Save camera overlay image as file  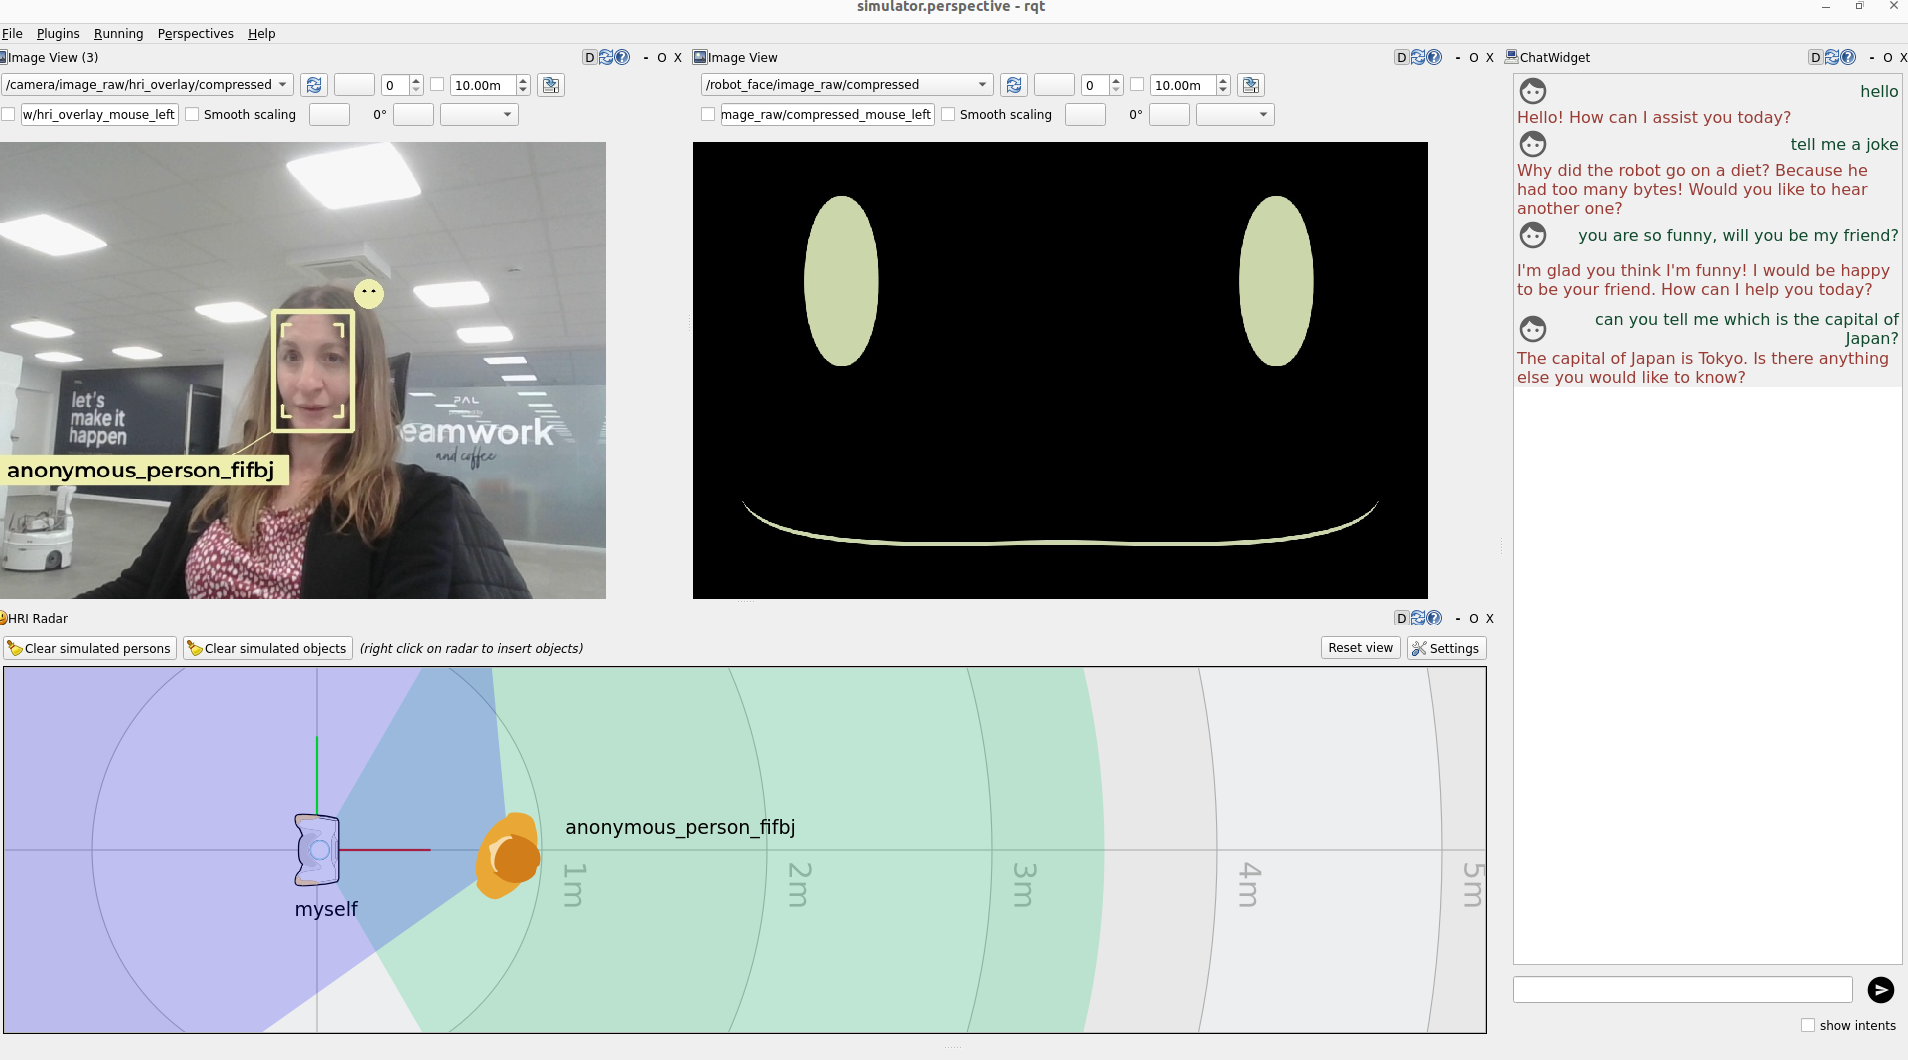click(x=550, y=85)
